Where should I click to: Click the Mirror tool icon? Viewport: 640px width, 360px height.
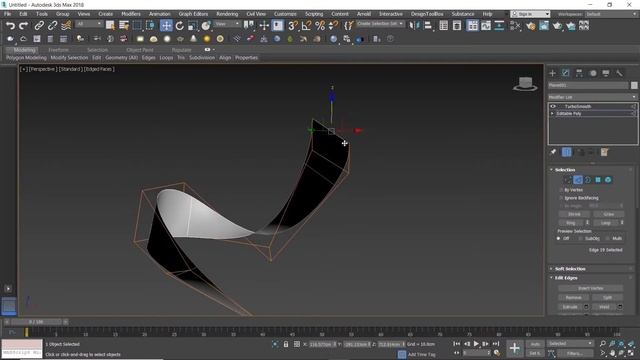point(415,26)
